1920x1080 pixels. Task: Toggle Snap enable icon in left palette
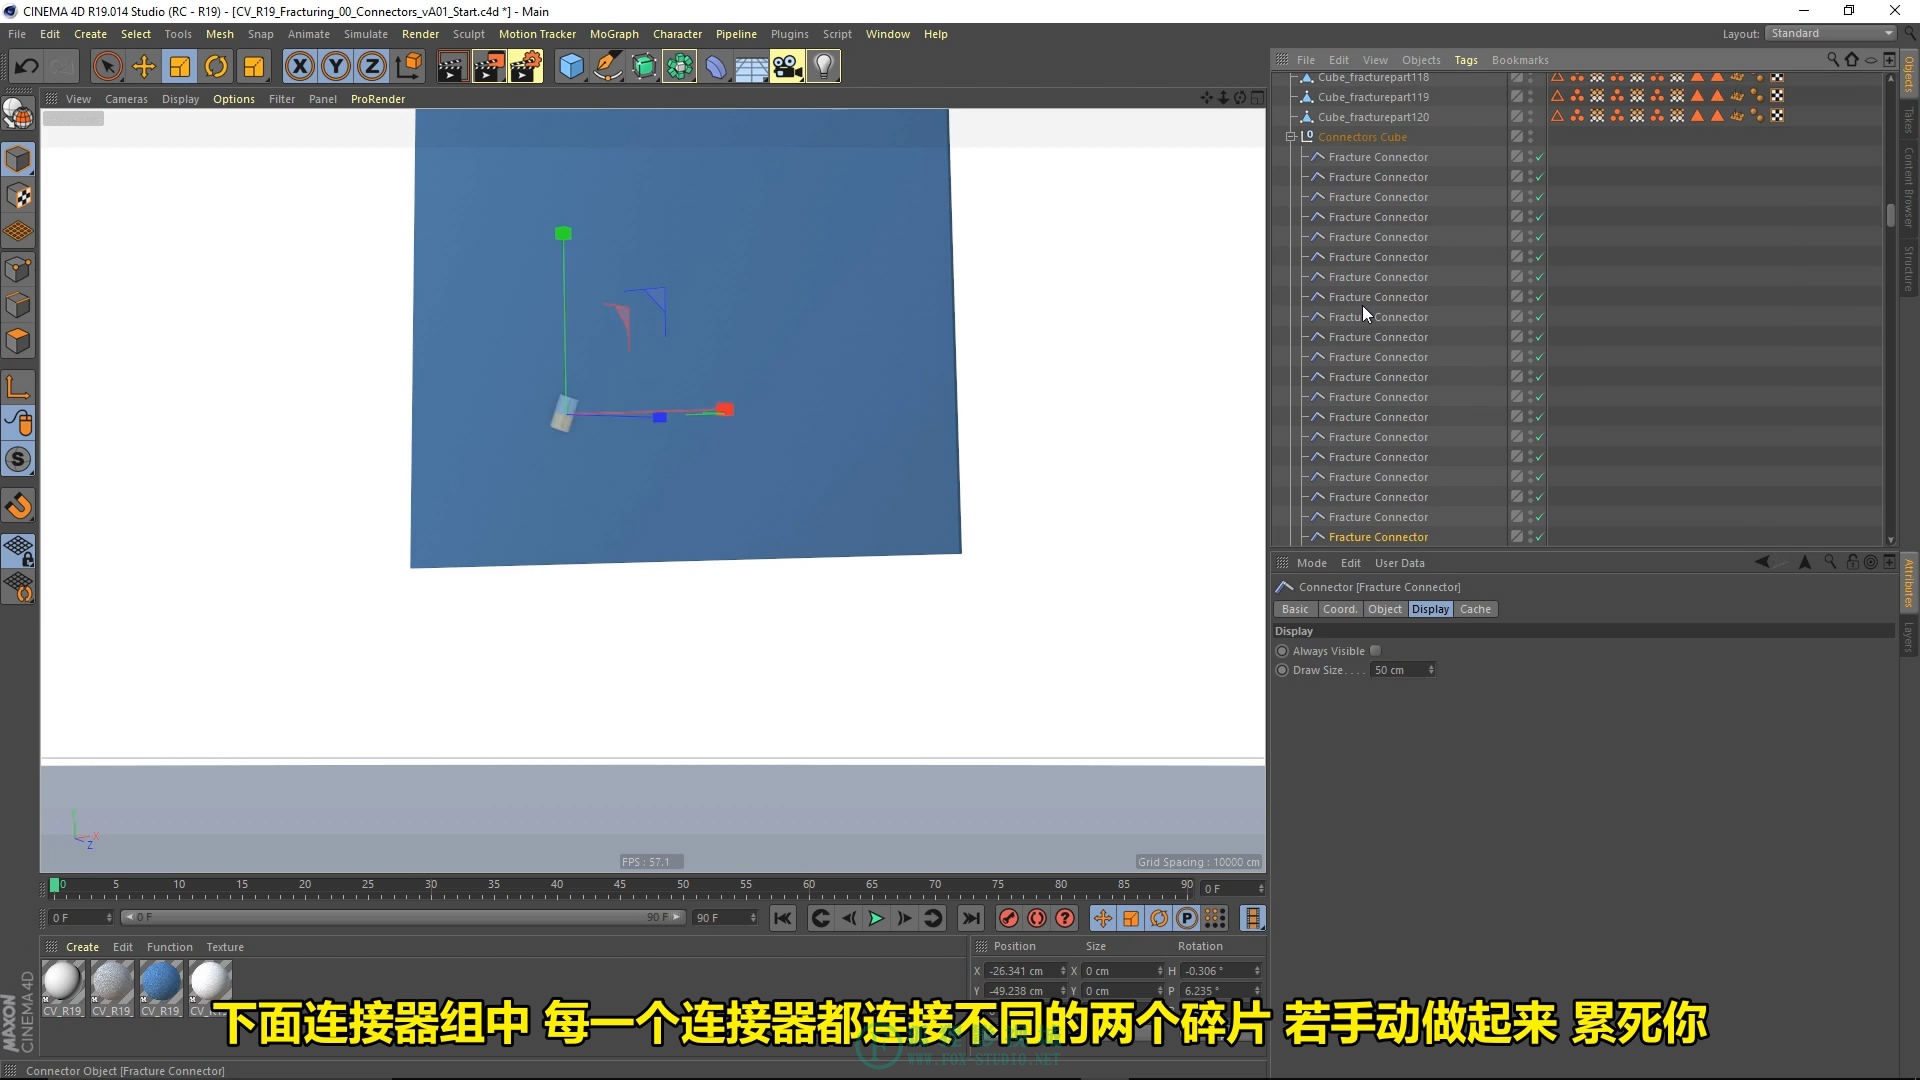[x=18, y=506]
